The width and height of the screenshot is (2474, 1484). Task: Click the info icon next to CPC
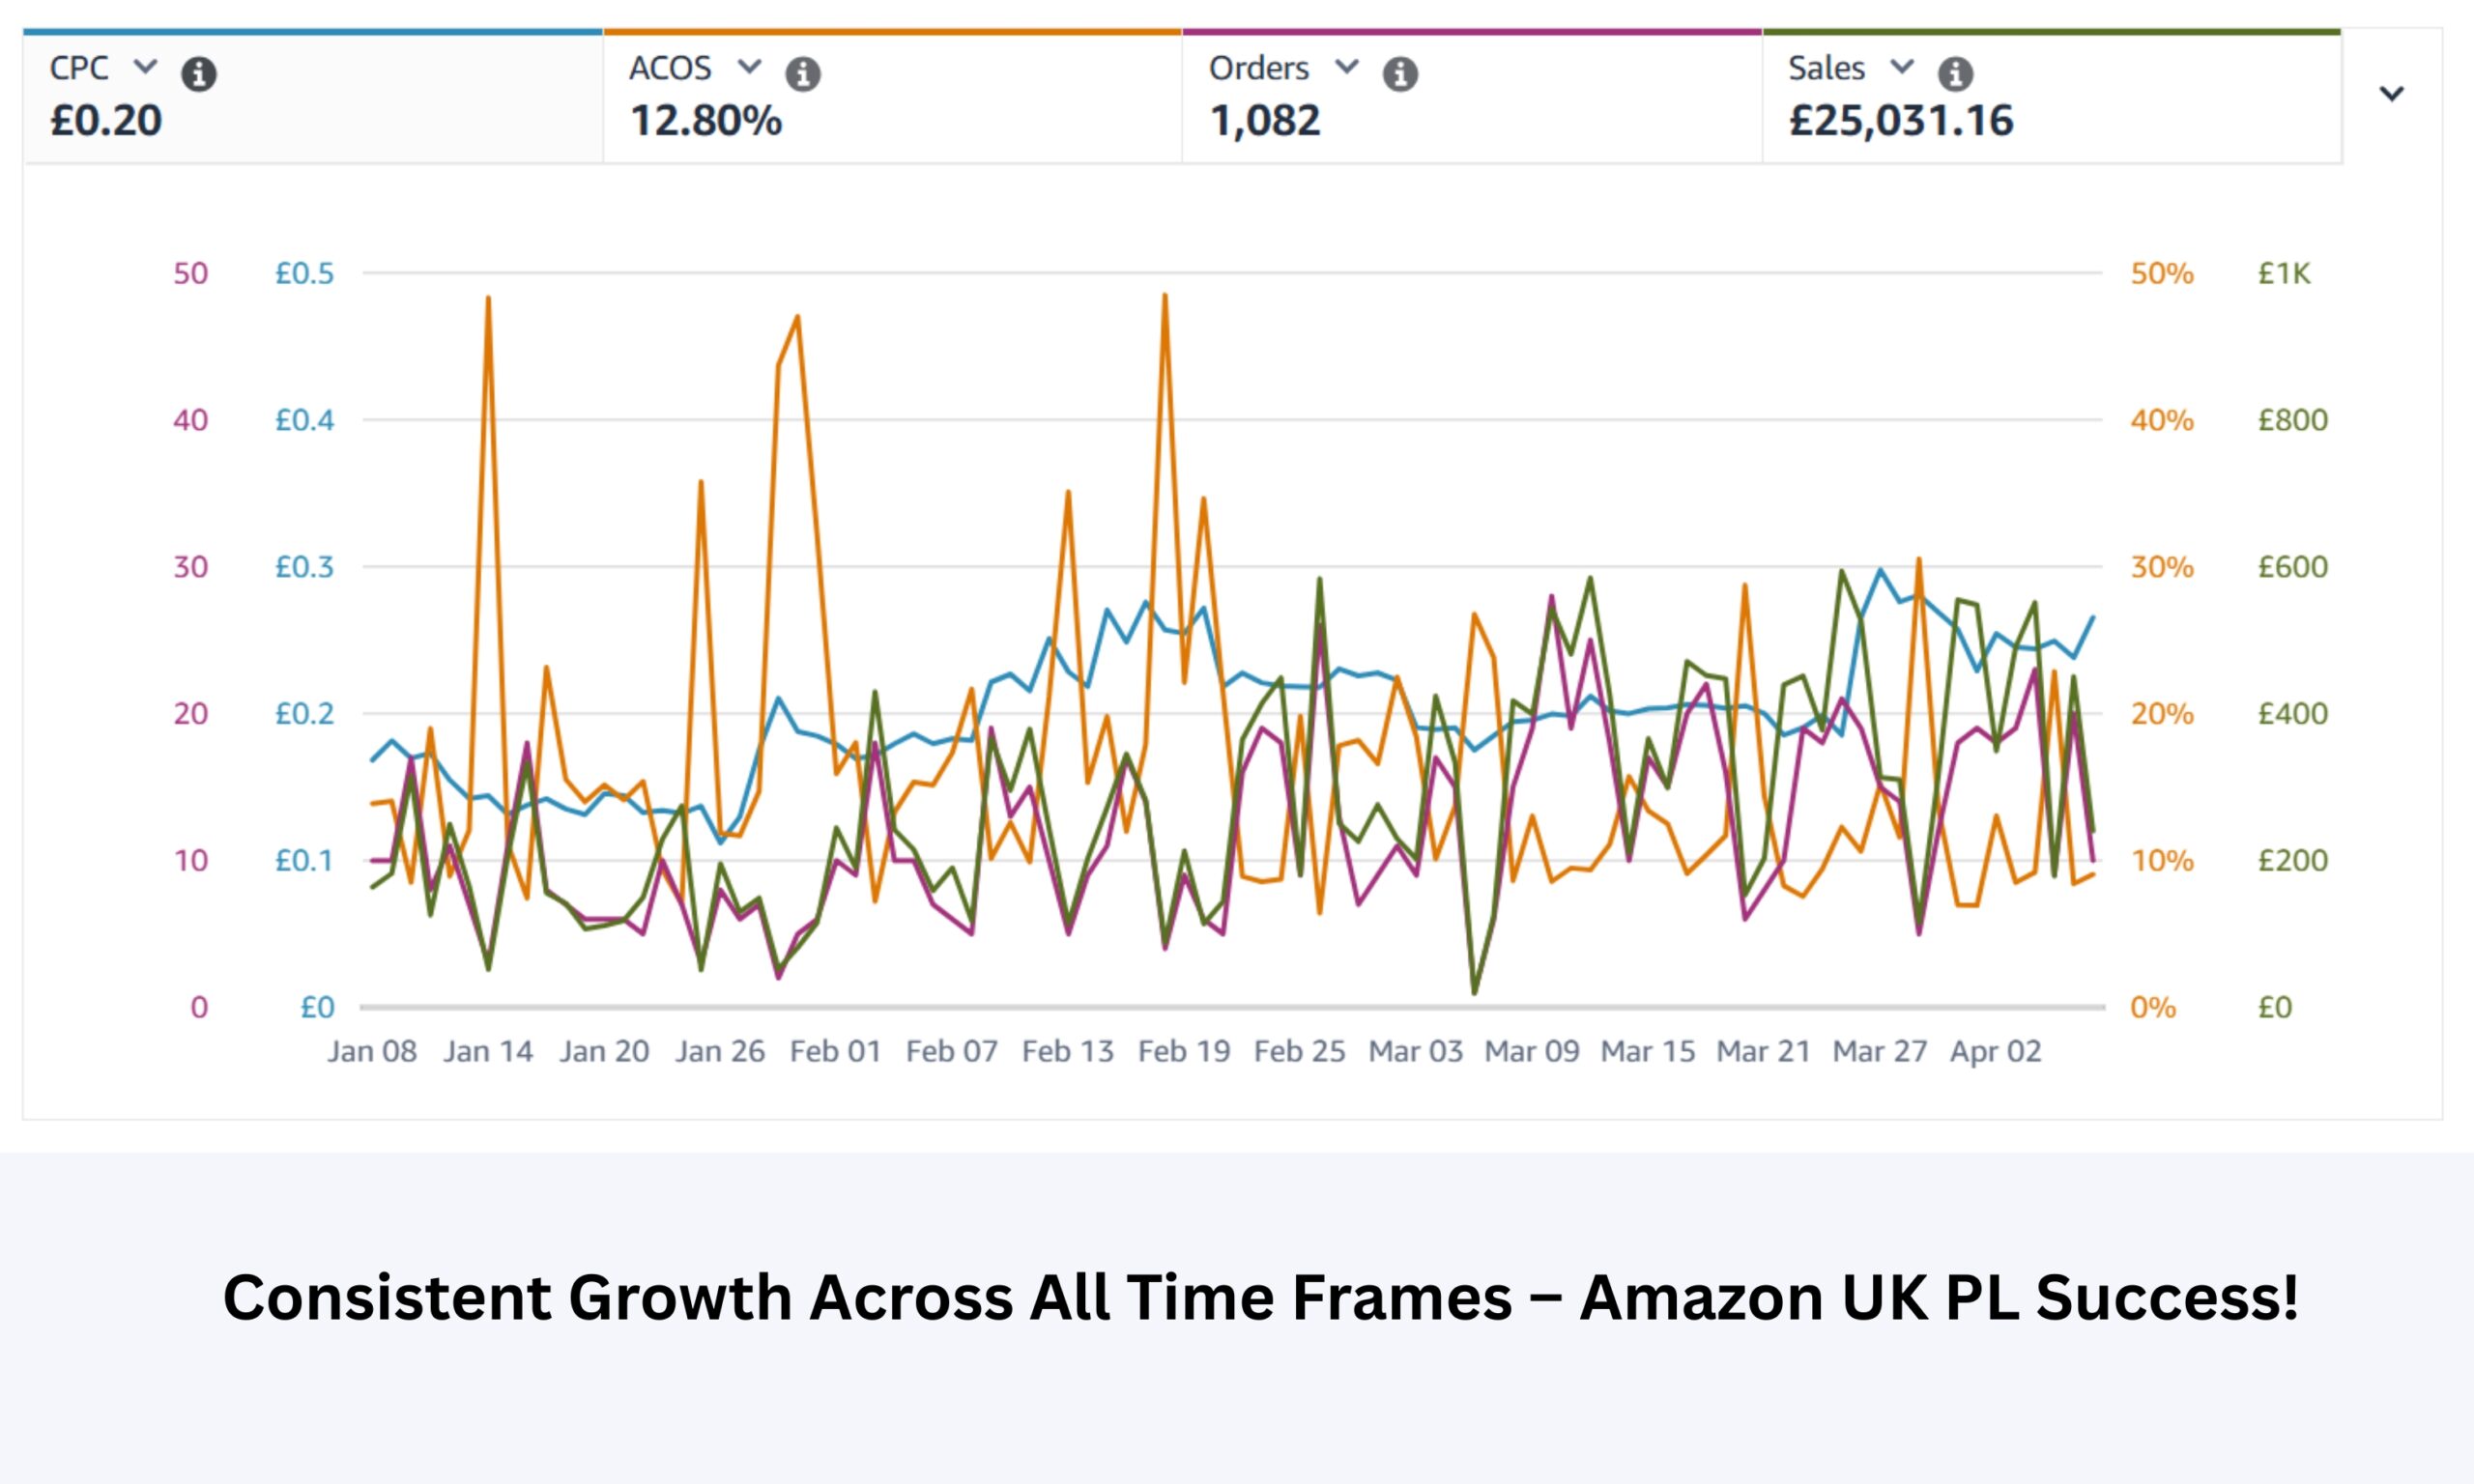199,73
